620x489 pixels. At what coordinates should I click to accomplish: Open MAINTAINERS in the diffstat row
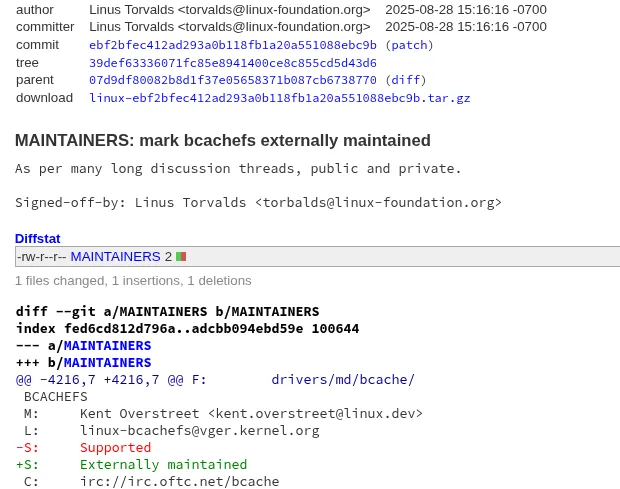click(115, 257)
